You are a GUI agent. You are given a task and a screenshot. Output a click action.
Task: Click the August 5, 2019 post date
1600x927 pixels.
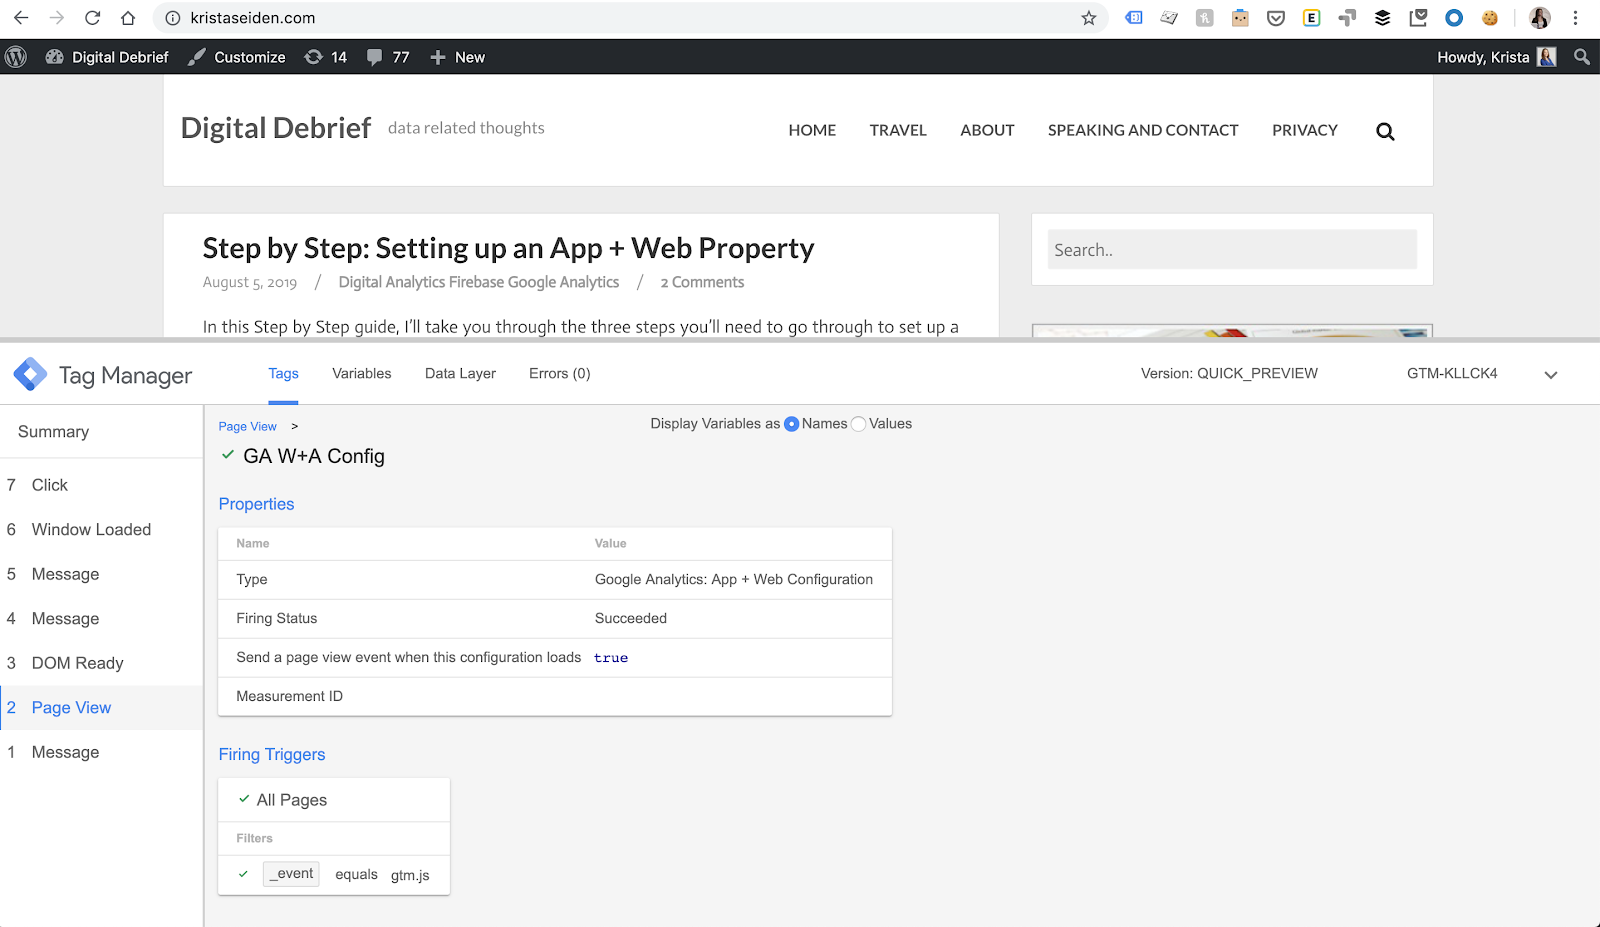(250, 283)
